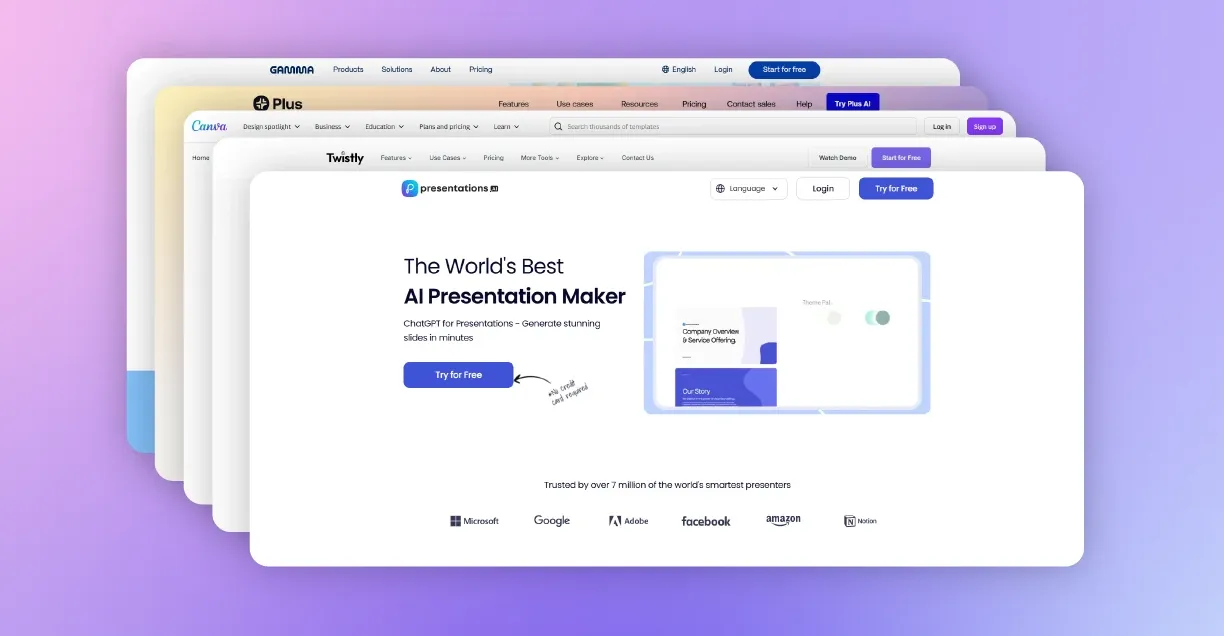Viewport: 1224px width, 636px height.
Task: Select the green theme color swatch
Action: point(881,318)
